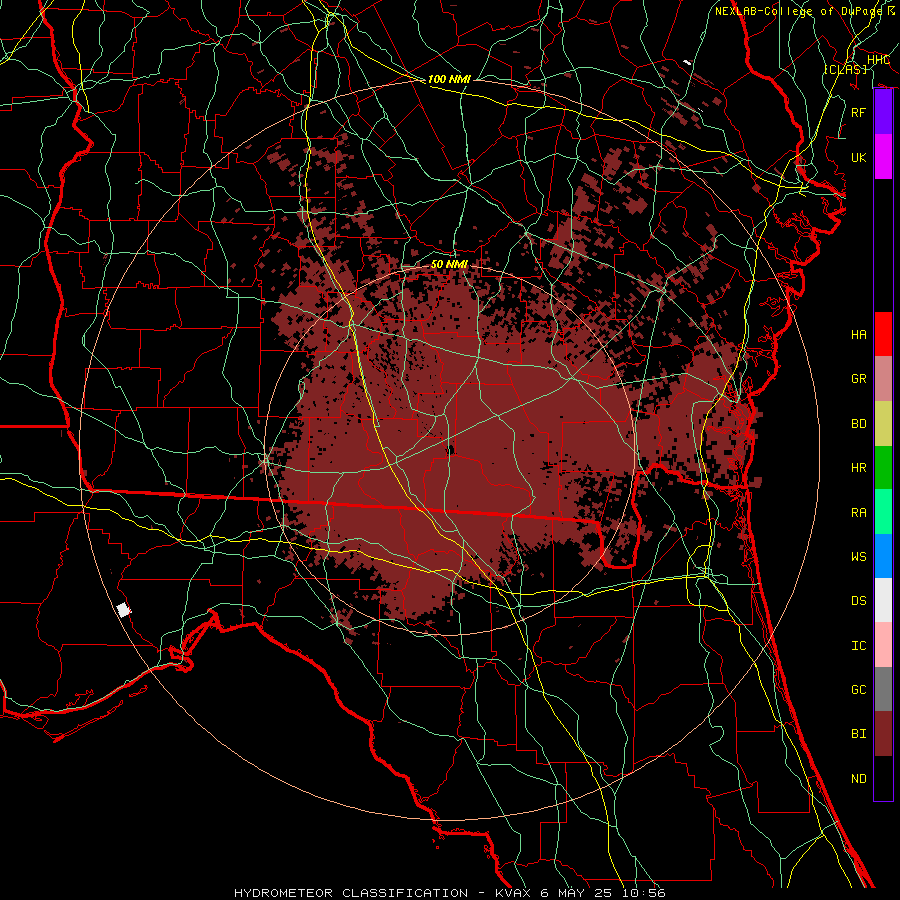Viewport: 900px width, 900px height.
Task: Click the RF legend label
Action: tap(858, 113)
